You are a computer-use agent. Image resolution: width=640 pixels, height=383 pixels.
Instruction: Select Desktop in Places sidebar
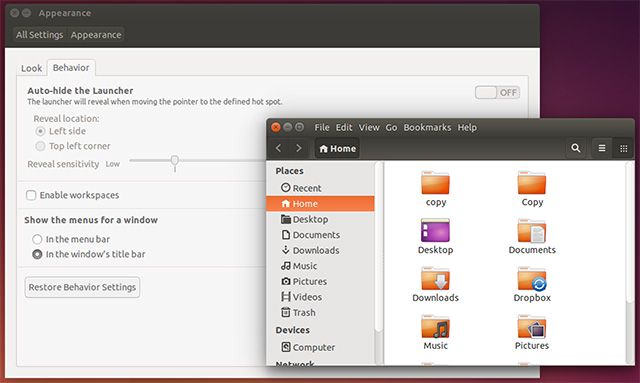click(x=320, y=219)
